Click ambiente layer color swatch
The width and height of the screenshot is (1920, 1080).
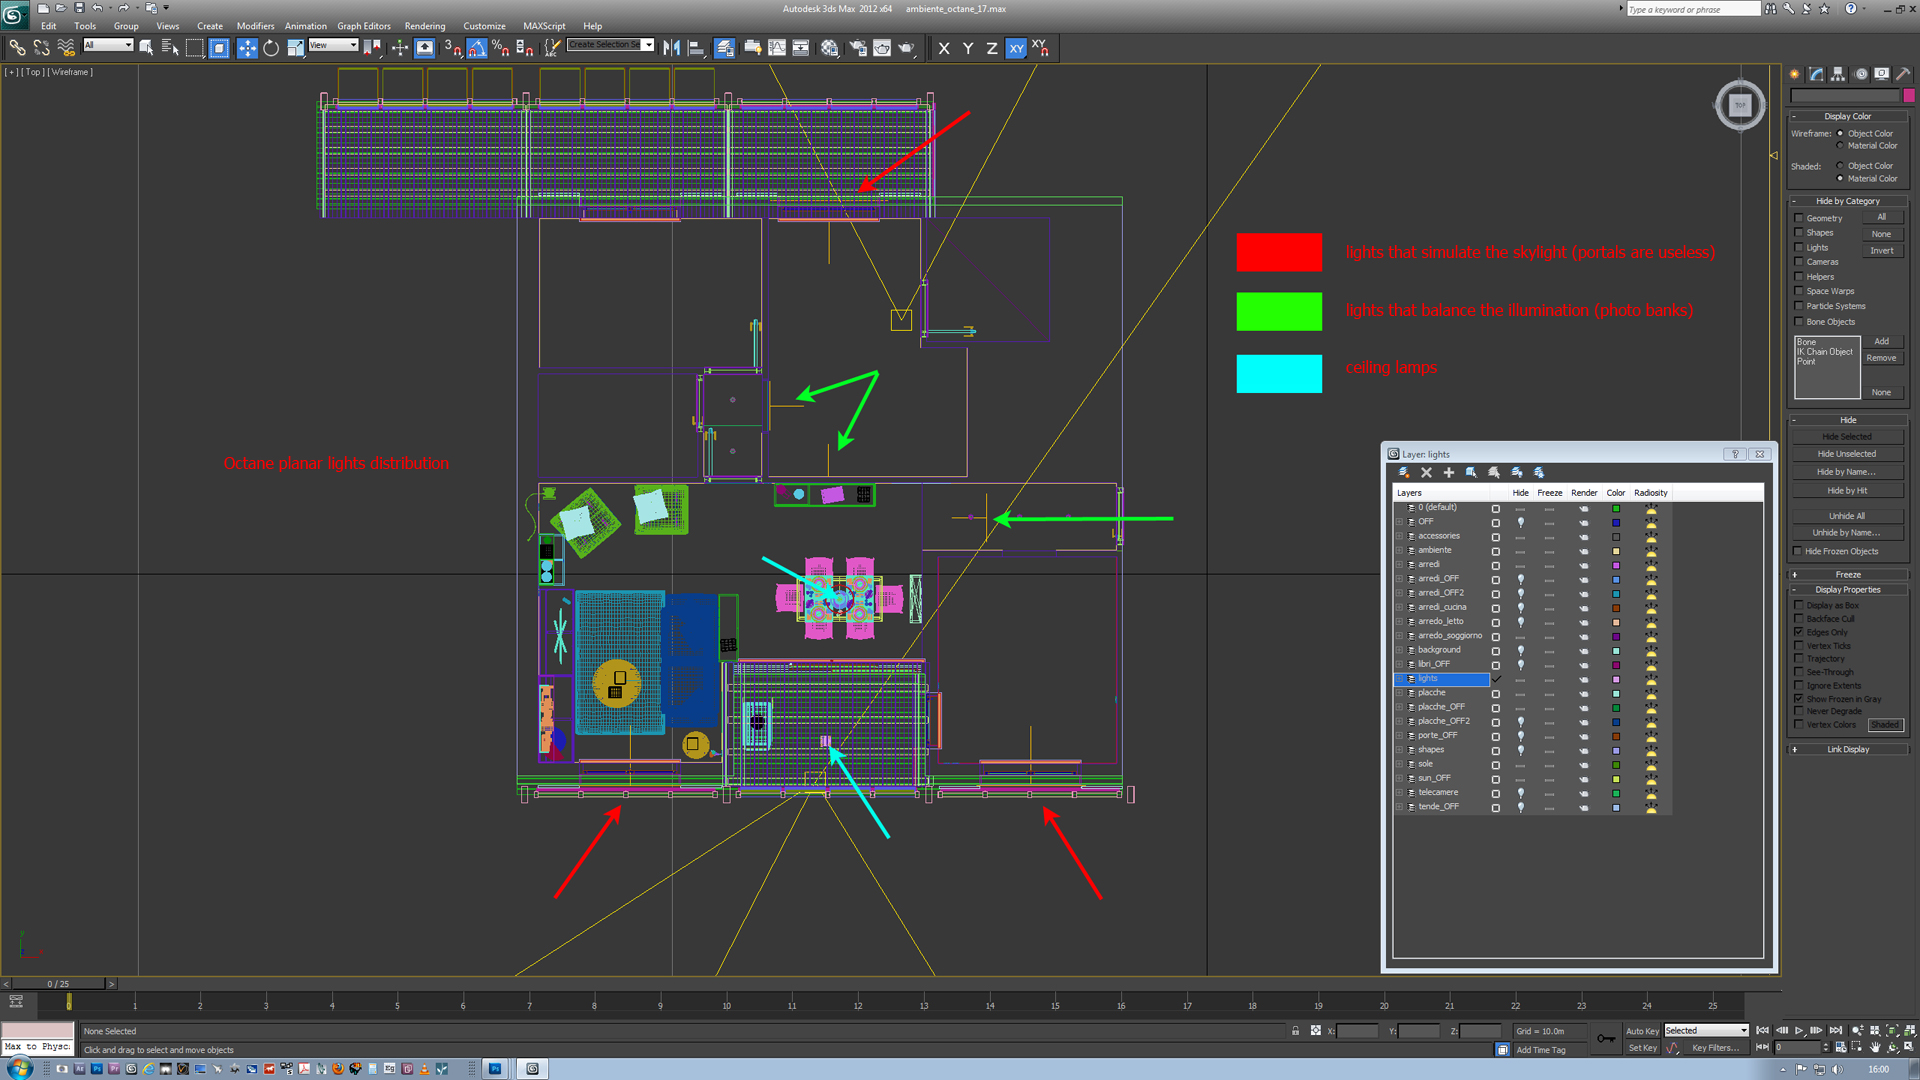click(x=1616, y=551)
